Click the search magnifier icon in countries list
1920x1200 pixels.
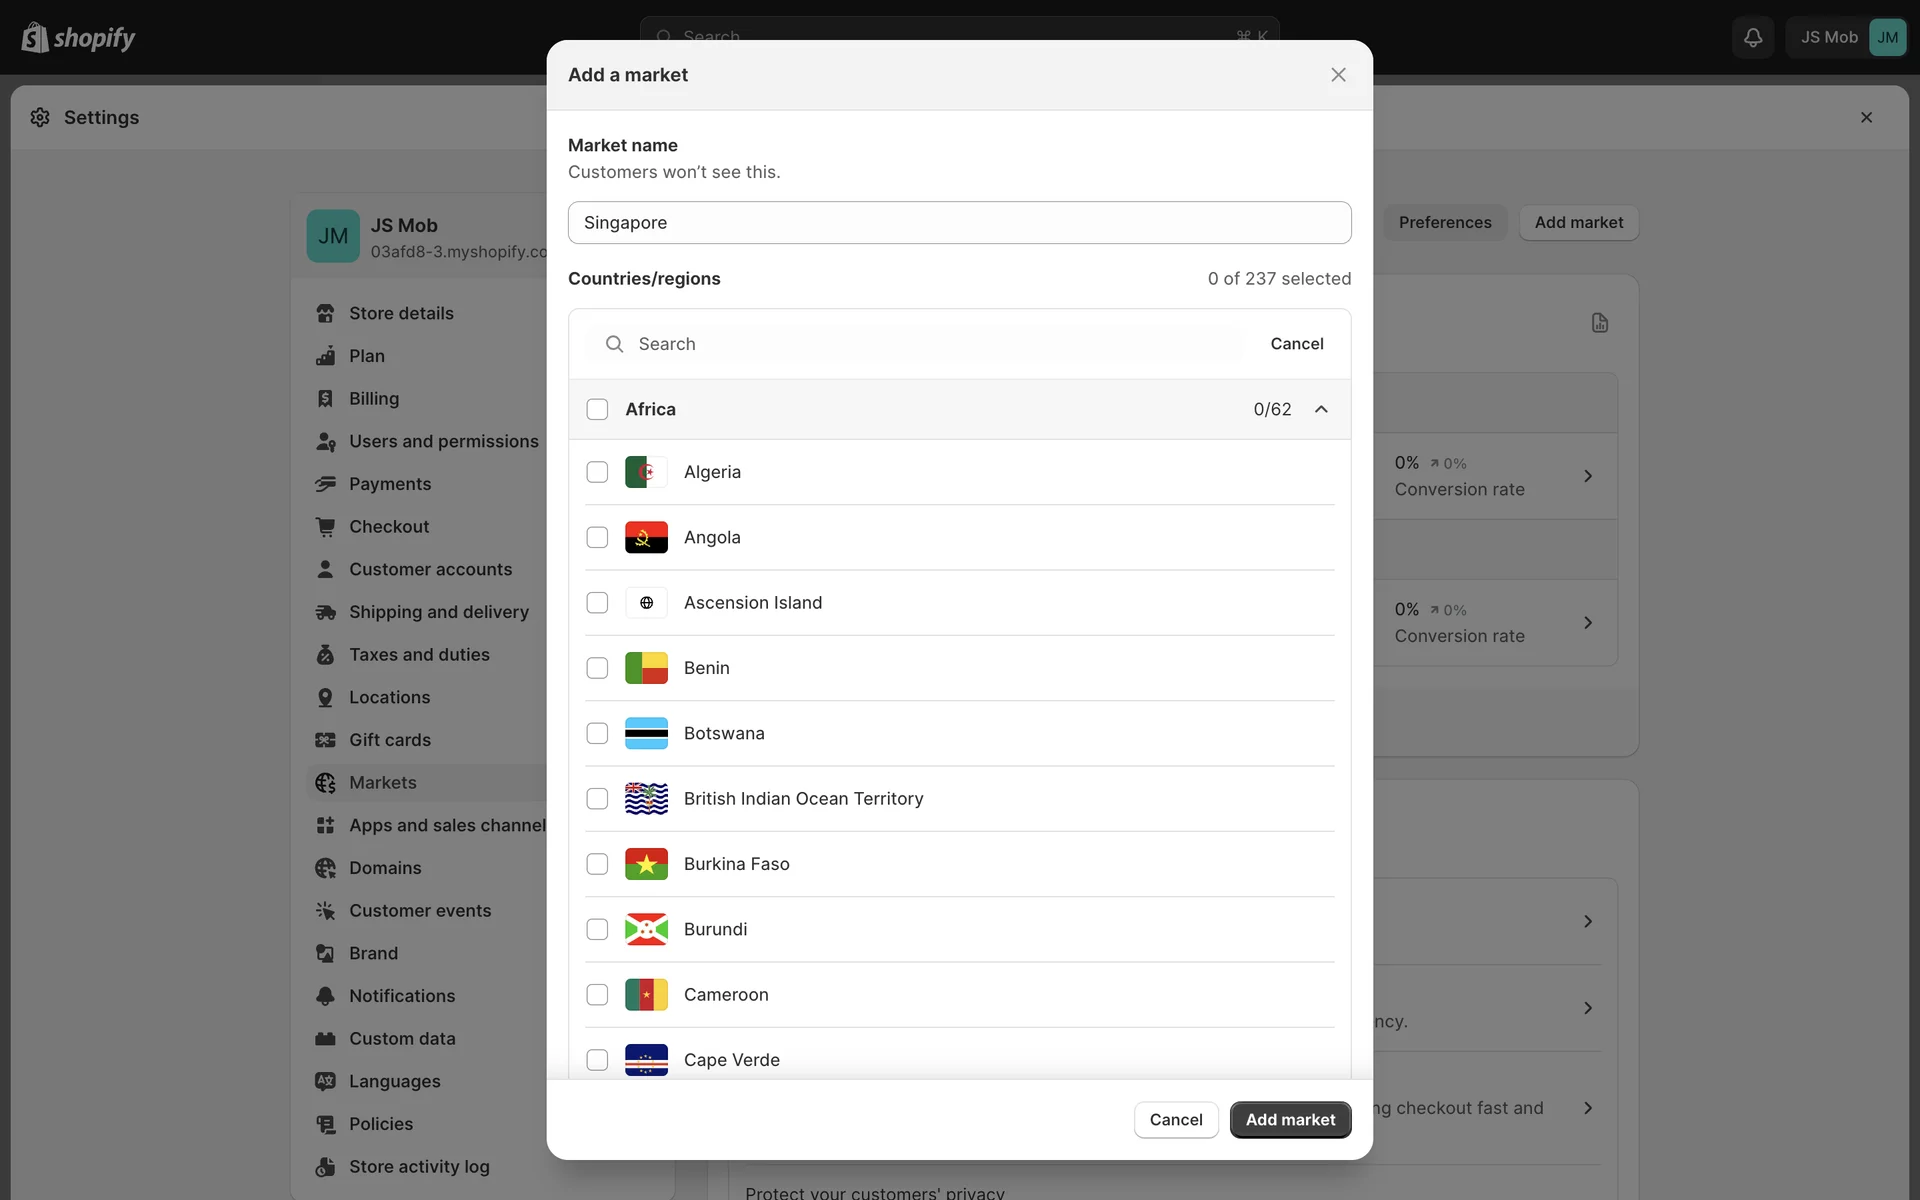tap(614, 344)
